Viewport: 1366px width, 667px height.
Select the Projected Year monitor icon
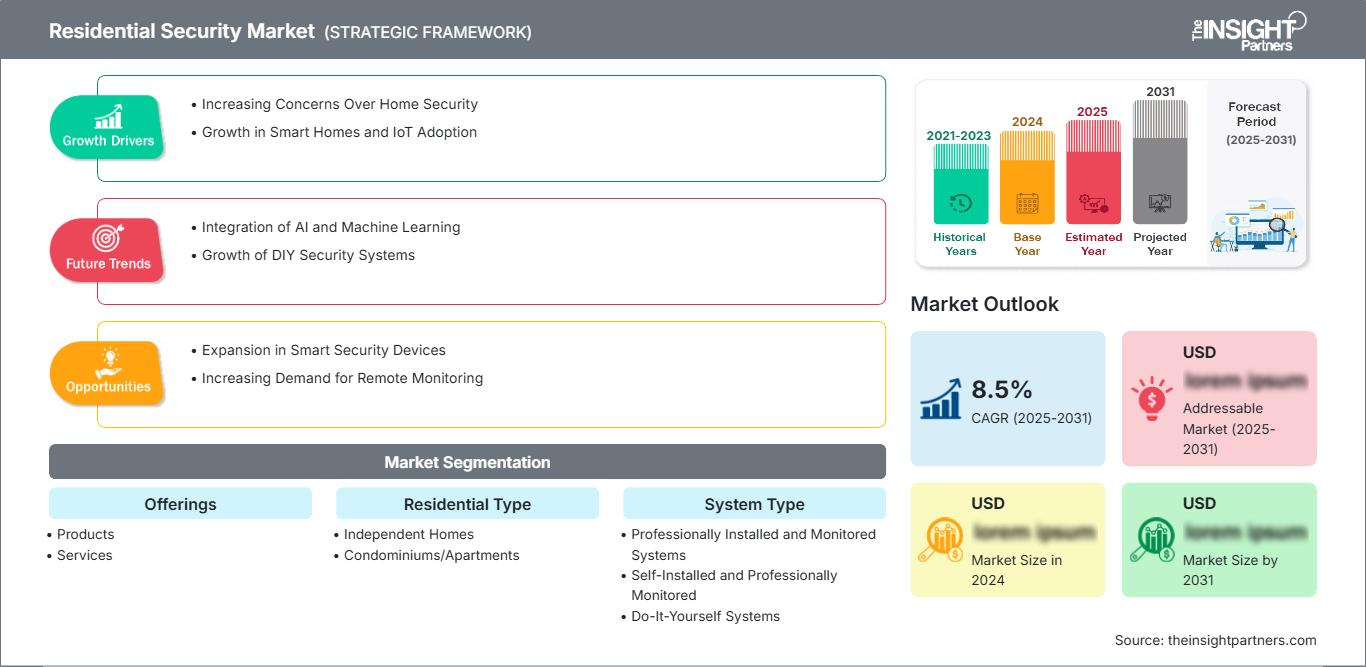tap(1159, 203)
